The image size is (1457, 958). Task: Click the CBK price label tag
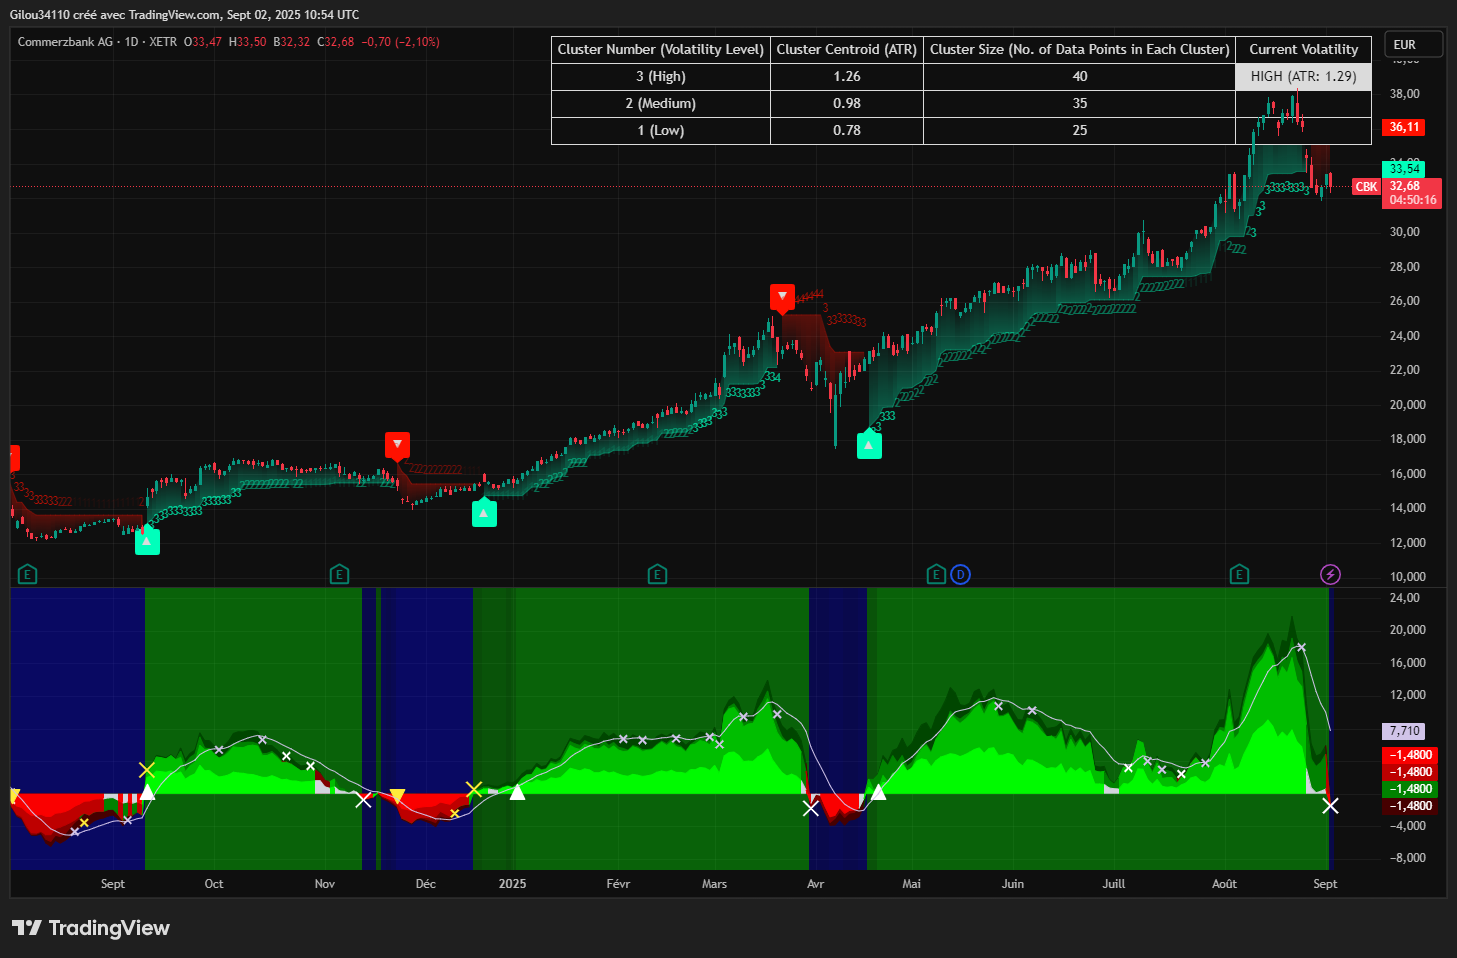point(1366,187)
